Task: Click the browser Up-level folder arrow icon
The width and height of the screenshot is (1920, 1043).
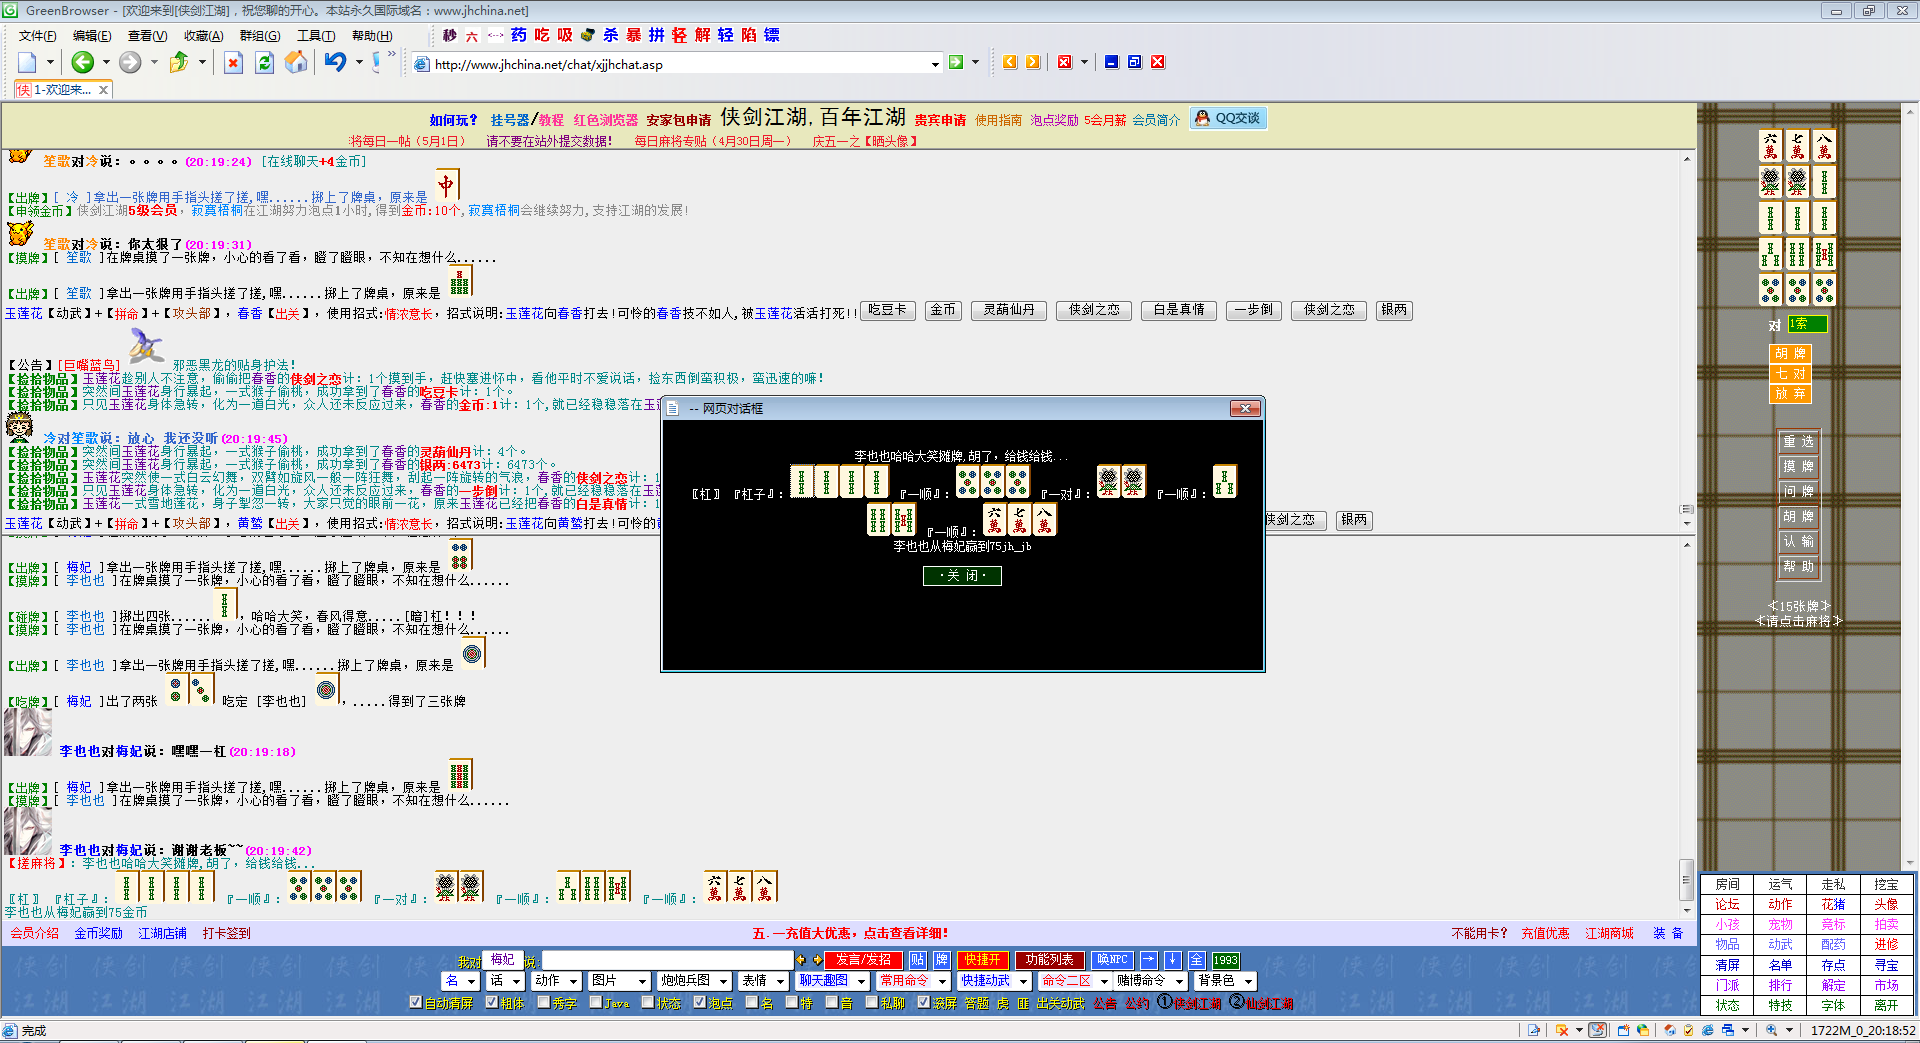Action: (x=179, y=63)
